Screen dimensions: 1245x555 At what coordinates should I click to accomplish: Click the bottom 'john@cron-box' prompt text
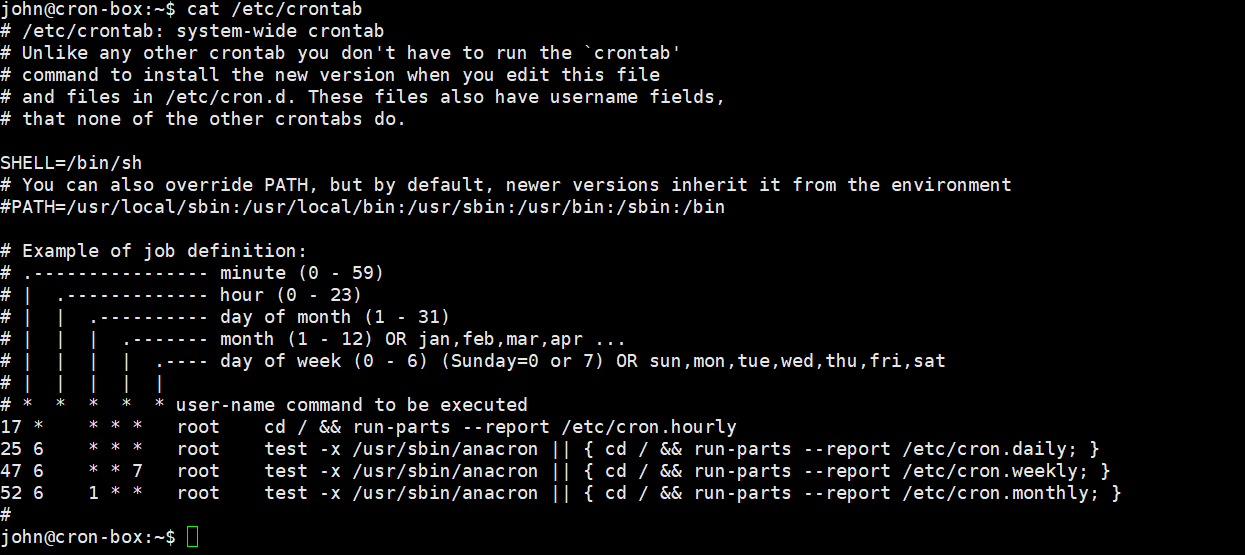71,537
